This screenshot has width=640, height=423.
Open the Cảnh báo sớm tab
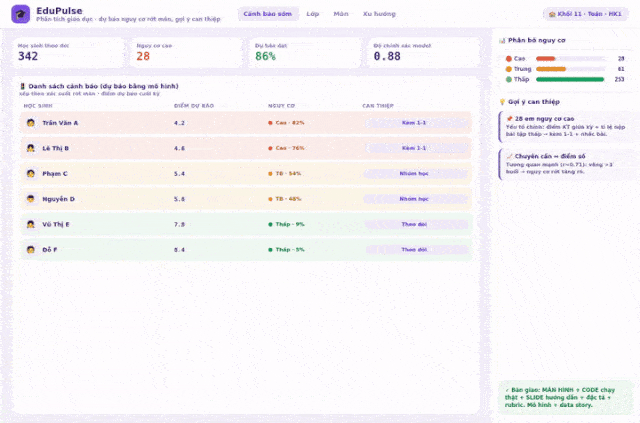click(x=268, y=14)
